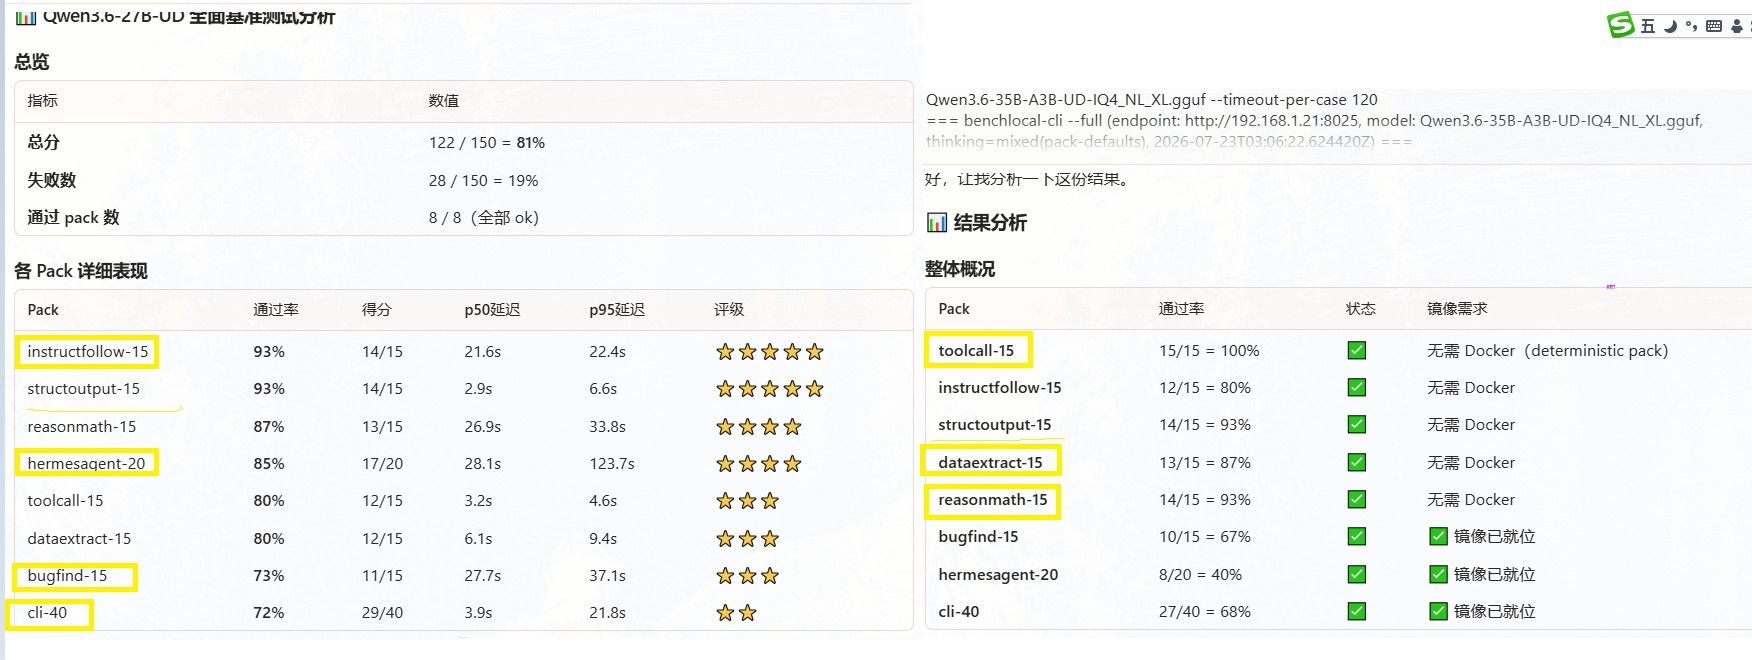Screen dimensions: 1752x660
Task: Select the highlighted hermesagent-20 pack in left table
Action: (x=87, y=463)
